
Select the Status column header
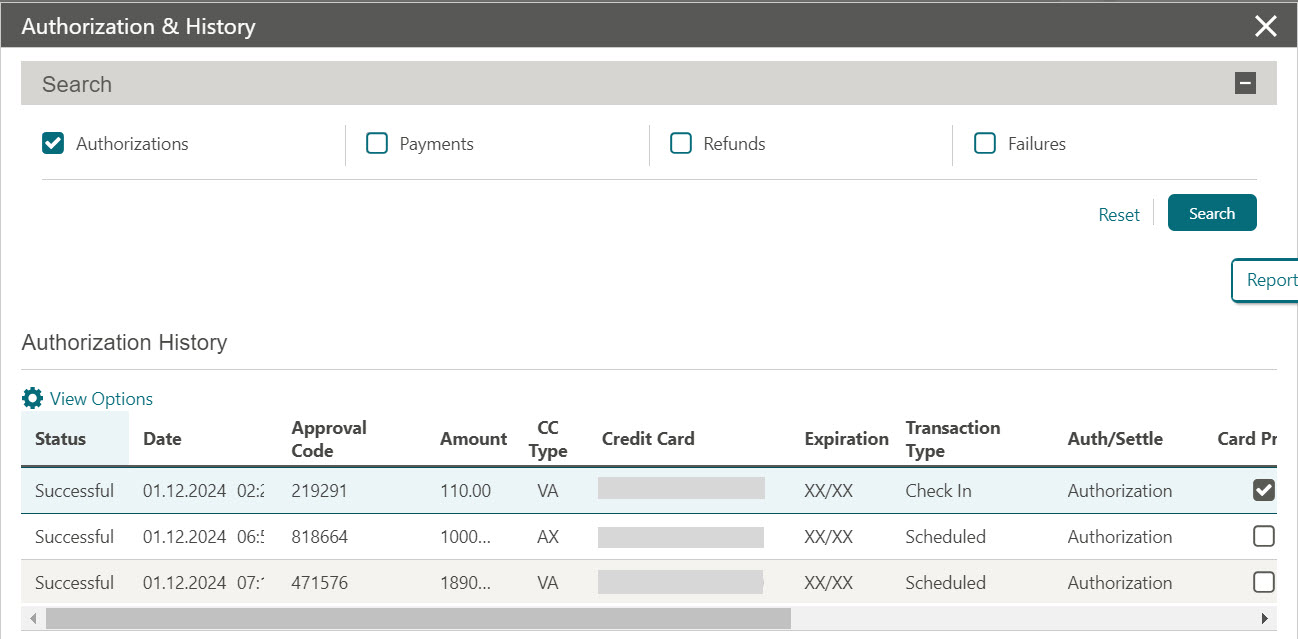click(x=60, y=438)
